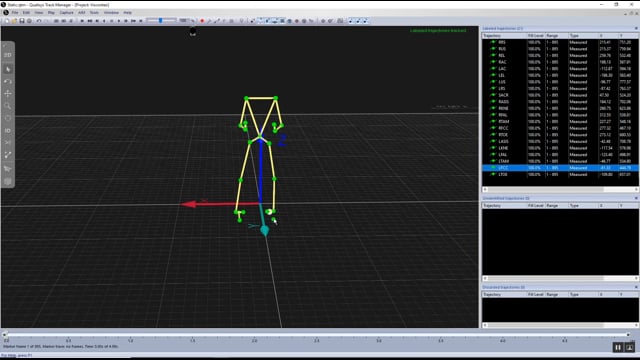Viewport: 640px width, 360px height.
Task: Click the ID identify-trajectory tool
Action: coord(8,131)
